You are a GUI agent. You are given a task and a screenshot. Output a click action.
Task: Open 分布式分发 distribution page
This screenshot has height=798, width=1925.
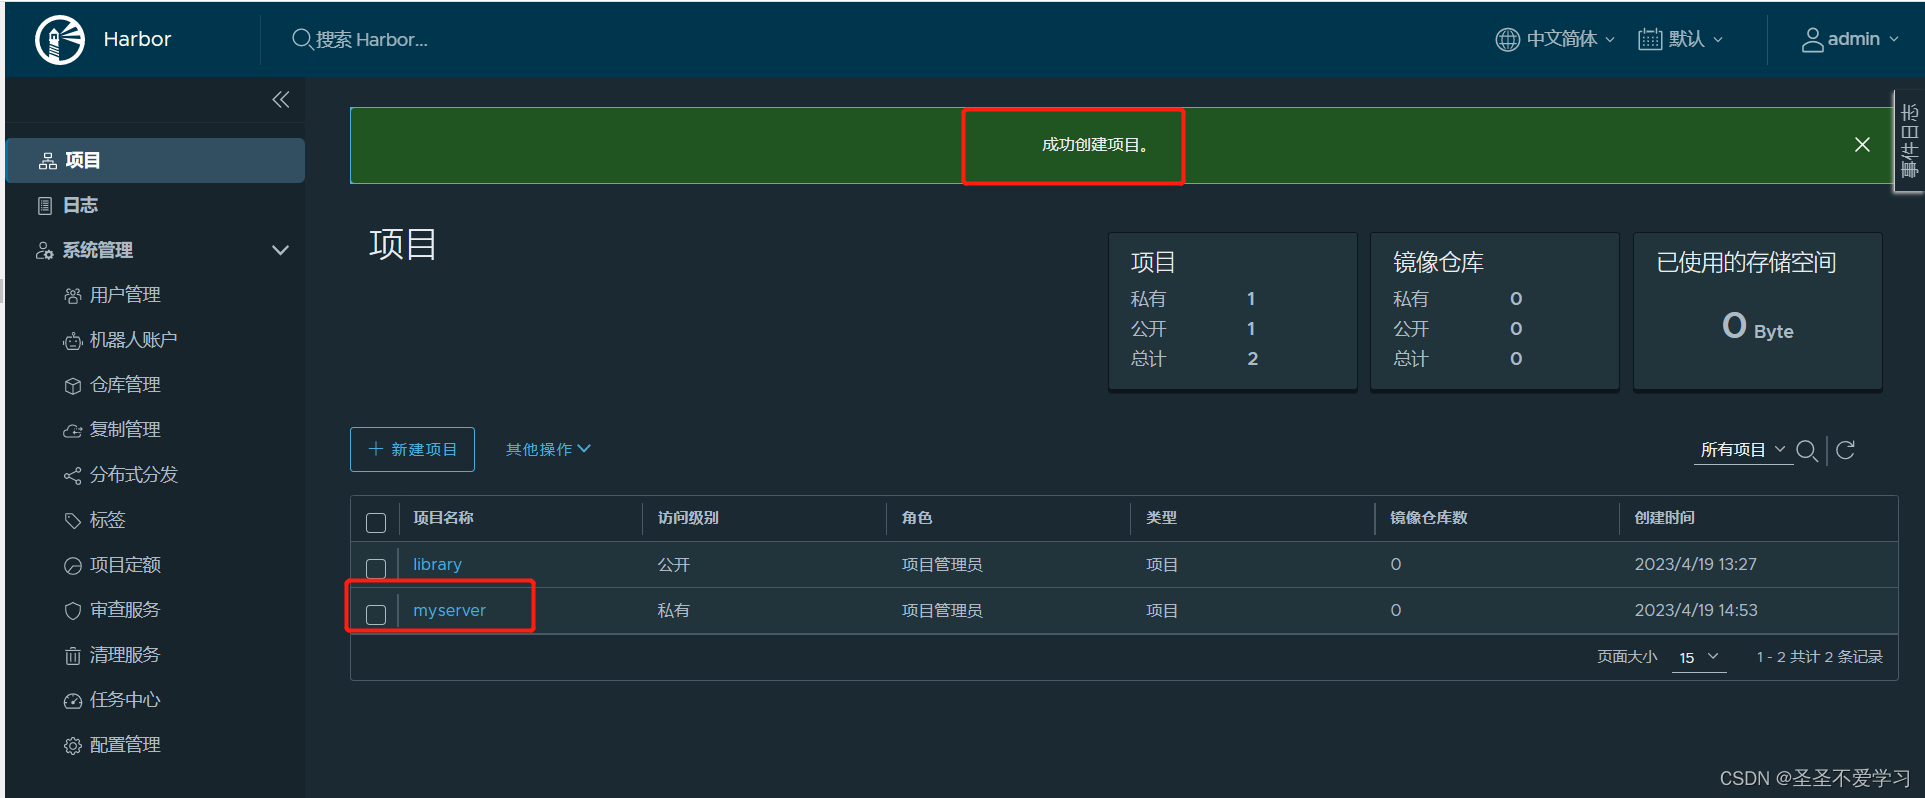[133, 475]
